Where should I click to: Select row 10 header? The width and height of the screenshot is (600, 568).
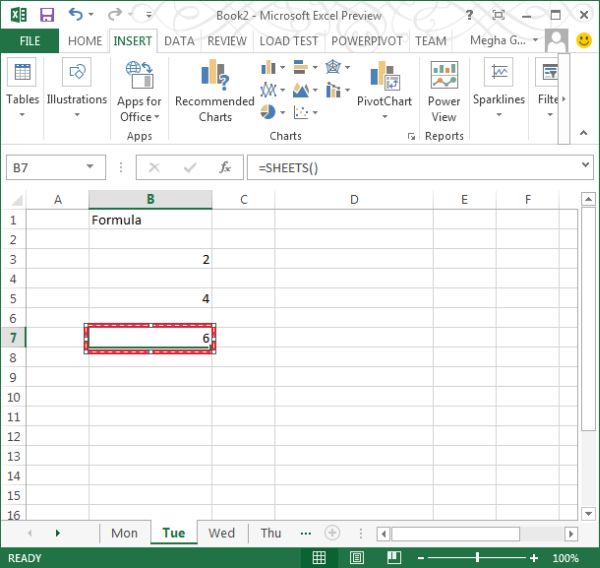click(13, 397)
